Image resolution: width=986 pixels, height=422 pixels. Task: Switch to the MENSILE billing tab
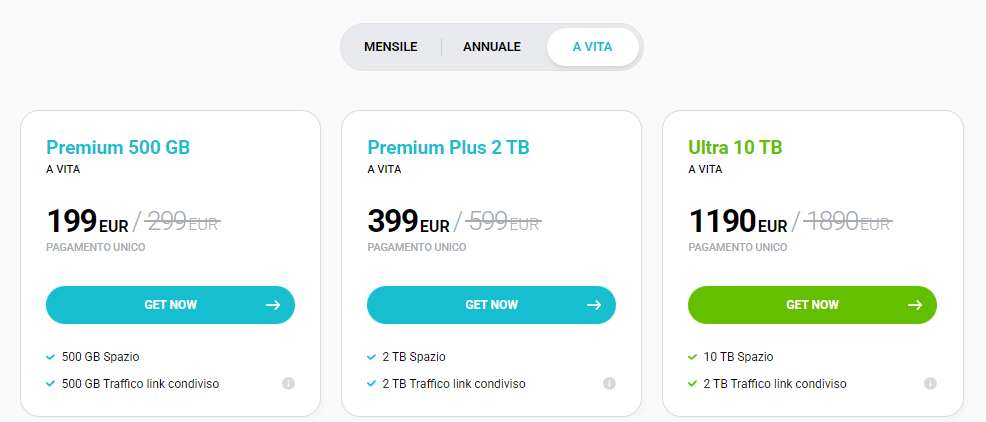[390, 47]
